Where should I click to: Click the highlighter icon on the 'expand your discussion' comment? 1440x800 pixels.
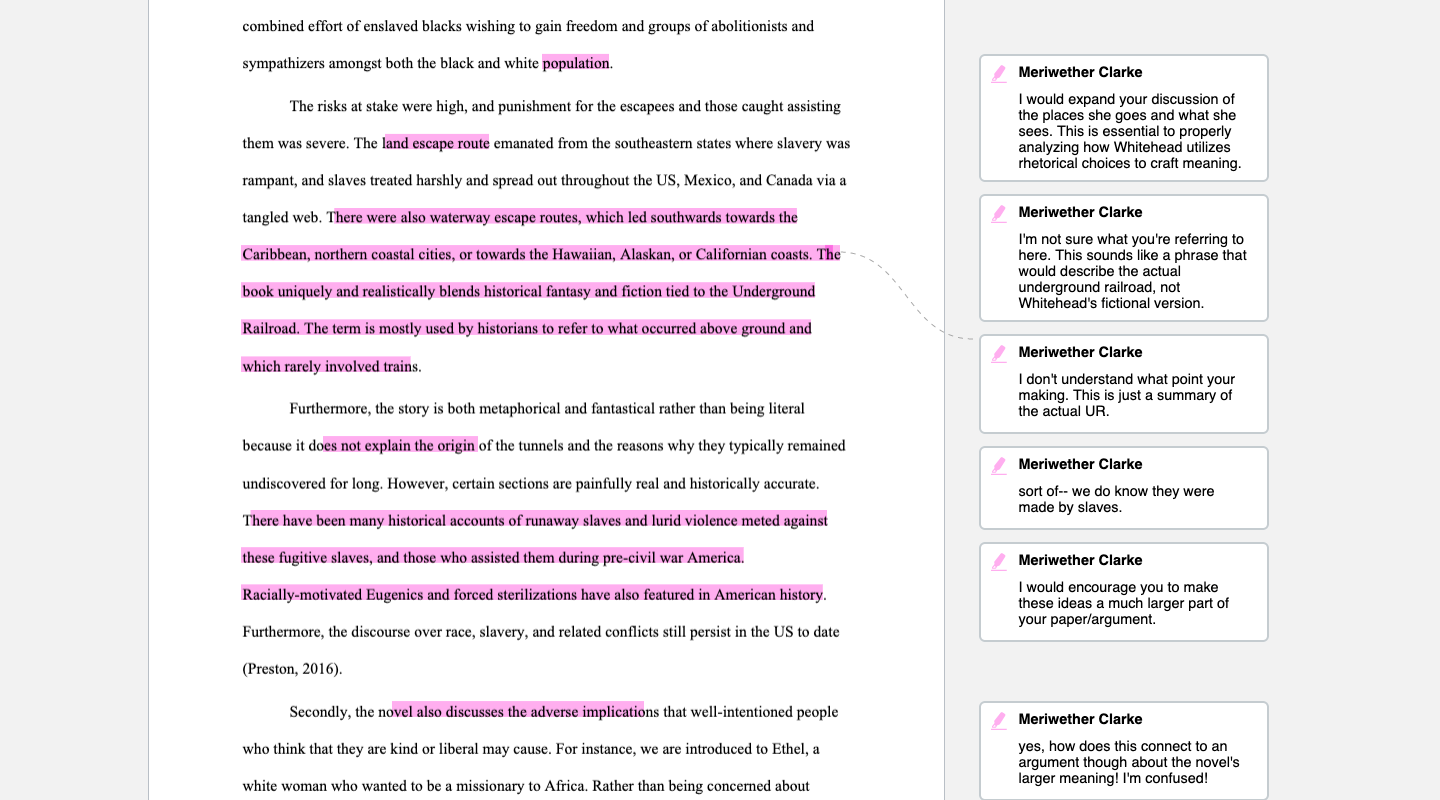tap(999, 73)
